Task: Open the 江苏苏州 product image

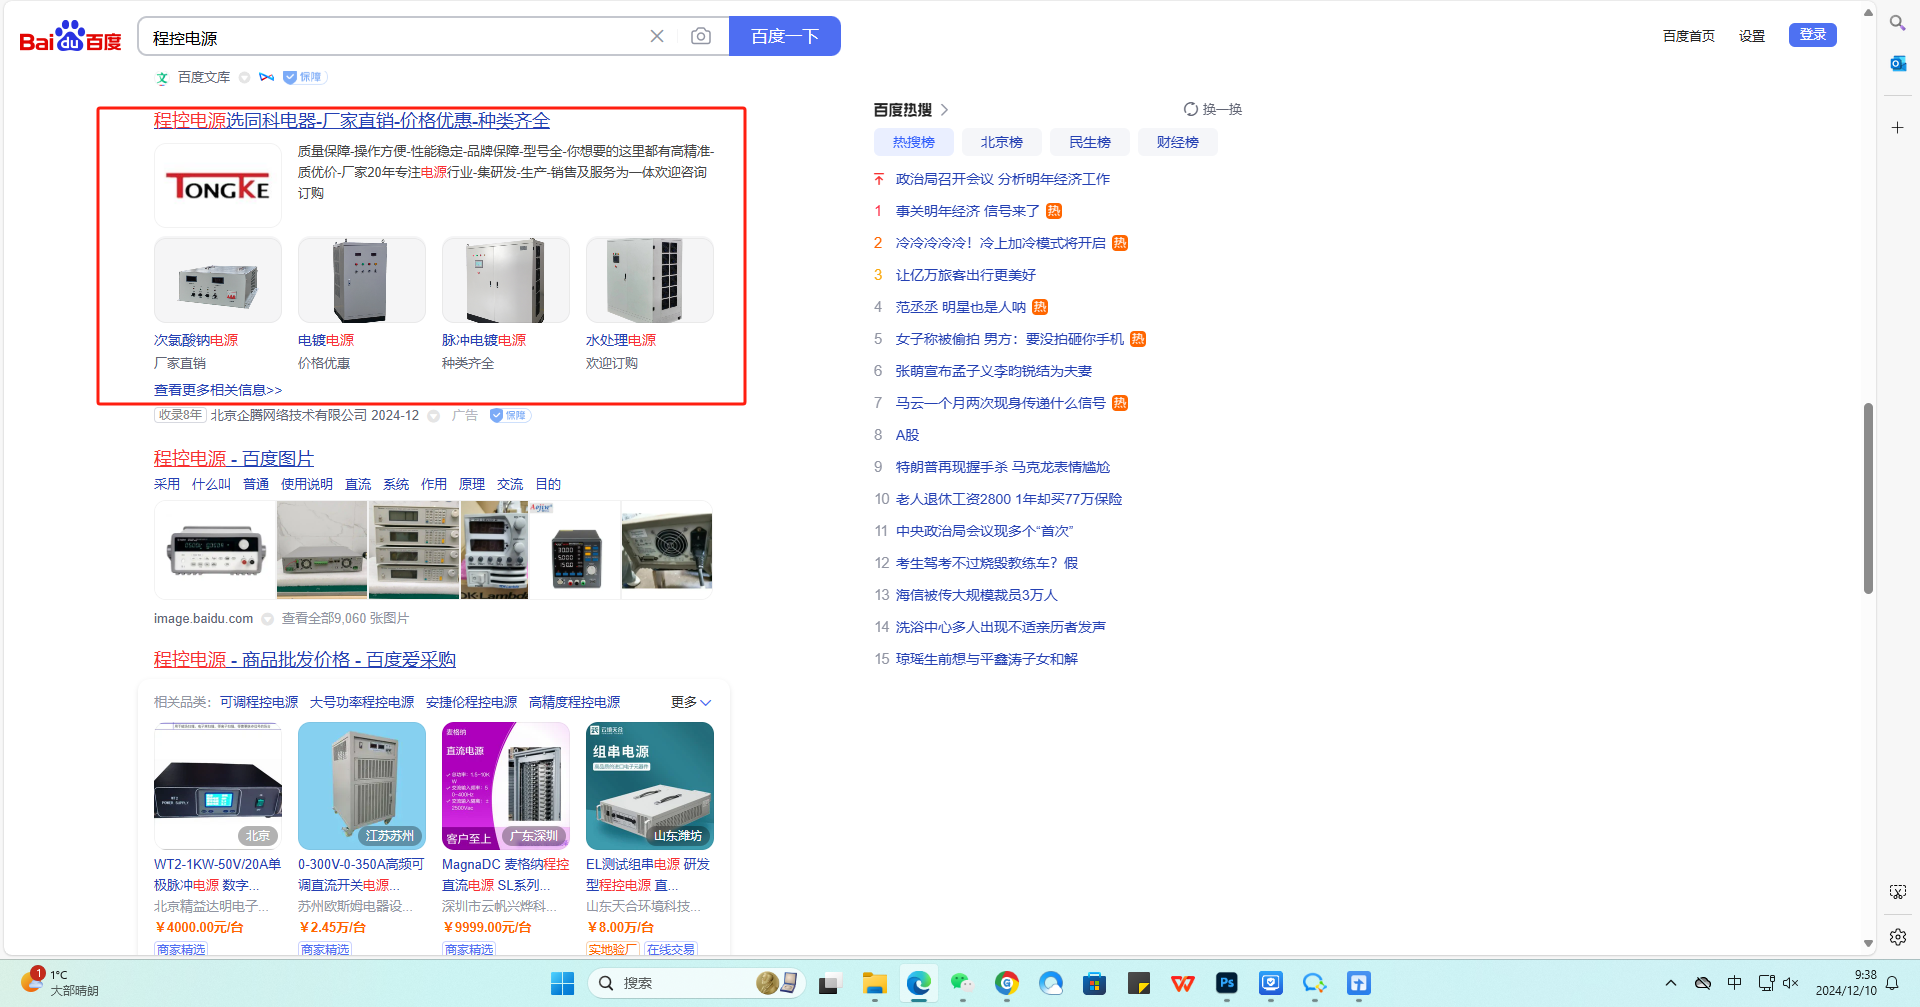Action: click(x=362, y=786)
